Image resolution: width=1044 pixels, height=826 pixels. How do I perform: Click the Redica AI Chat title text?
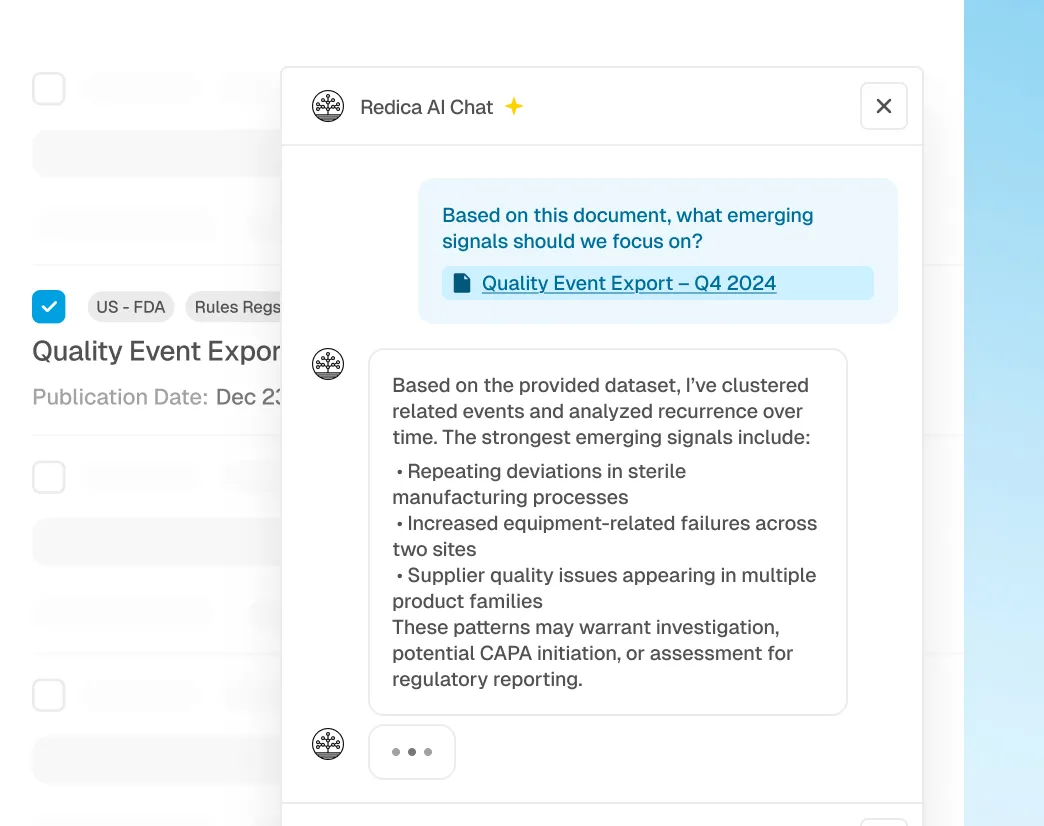[x=428, y=106]
